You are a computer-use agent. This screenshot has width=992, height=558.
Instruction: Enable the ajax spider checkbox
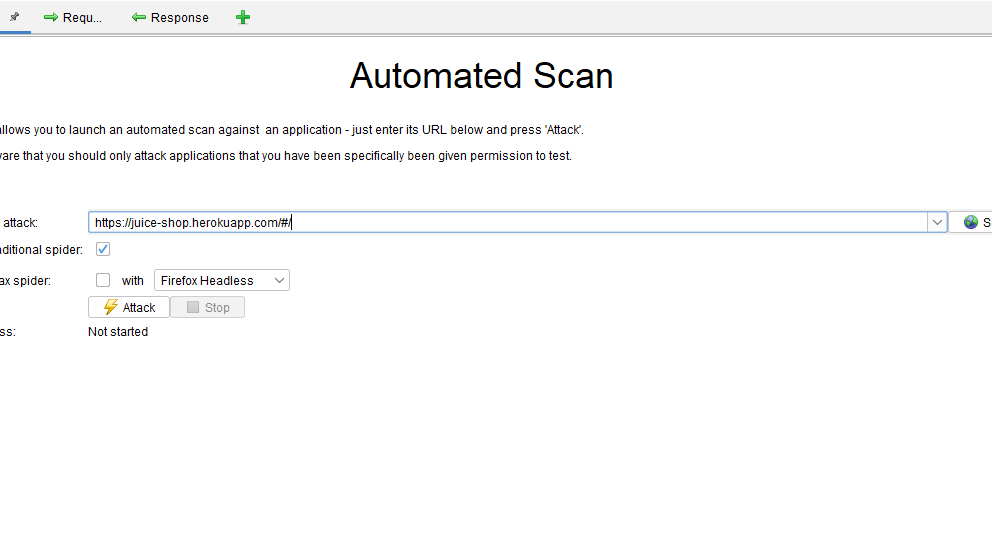[x=102, y=280]
